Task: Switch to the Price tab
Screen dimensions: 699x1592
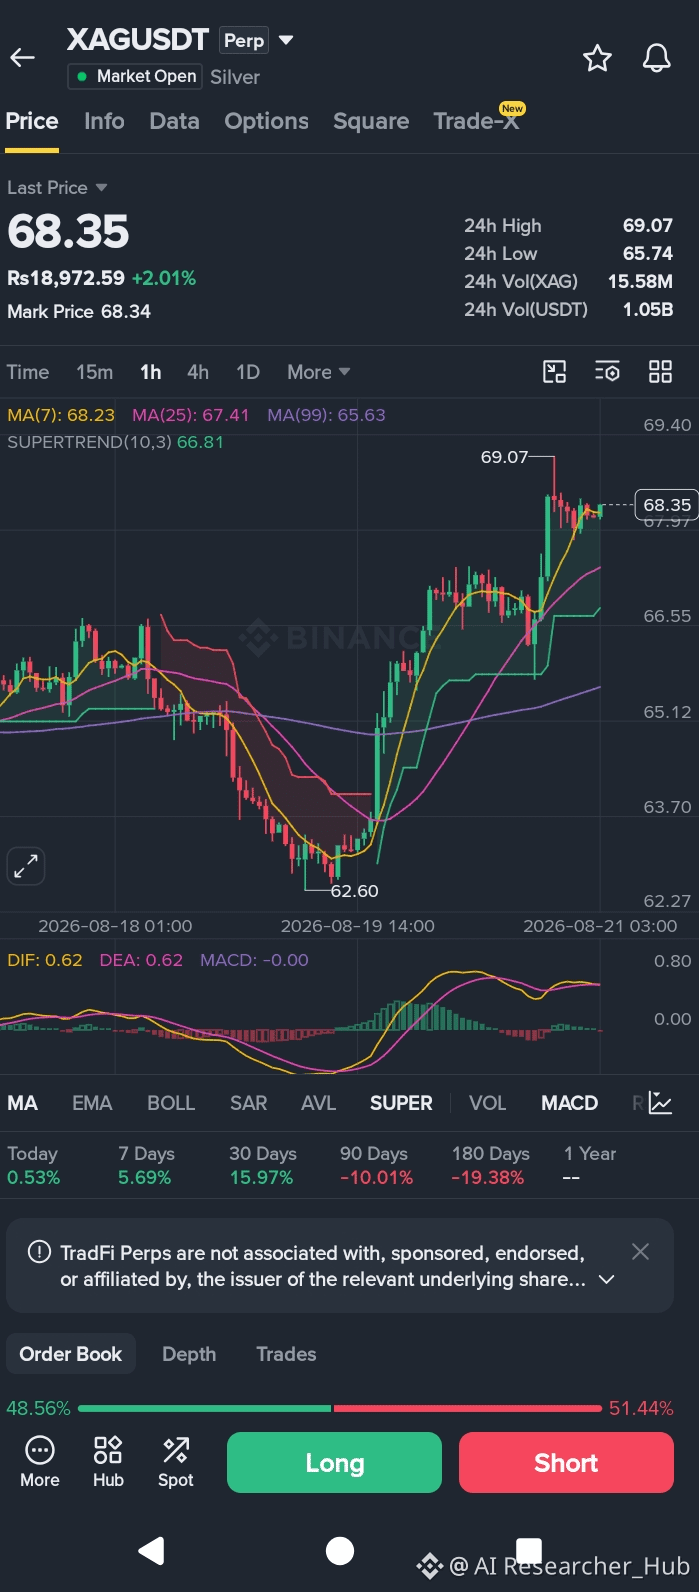Action: (32, 121)
